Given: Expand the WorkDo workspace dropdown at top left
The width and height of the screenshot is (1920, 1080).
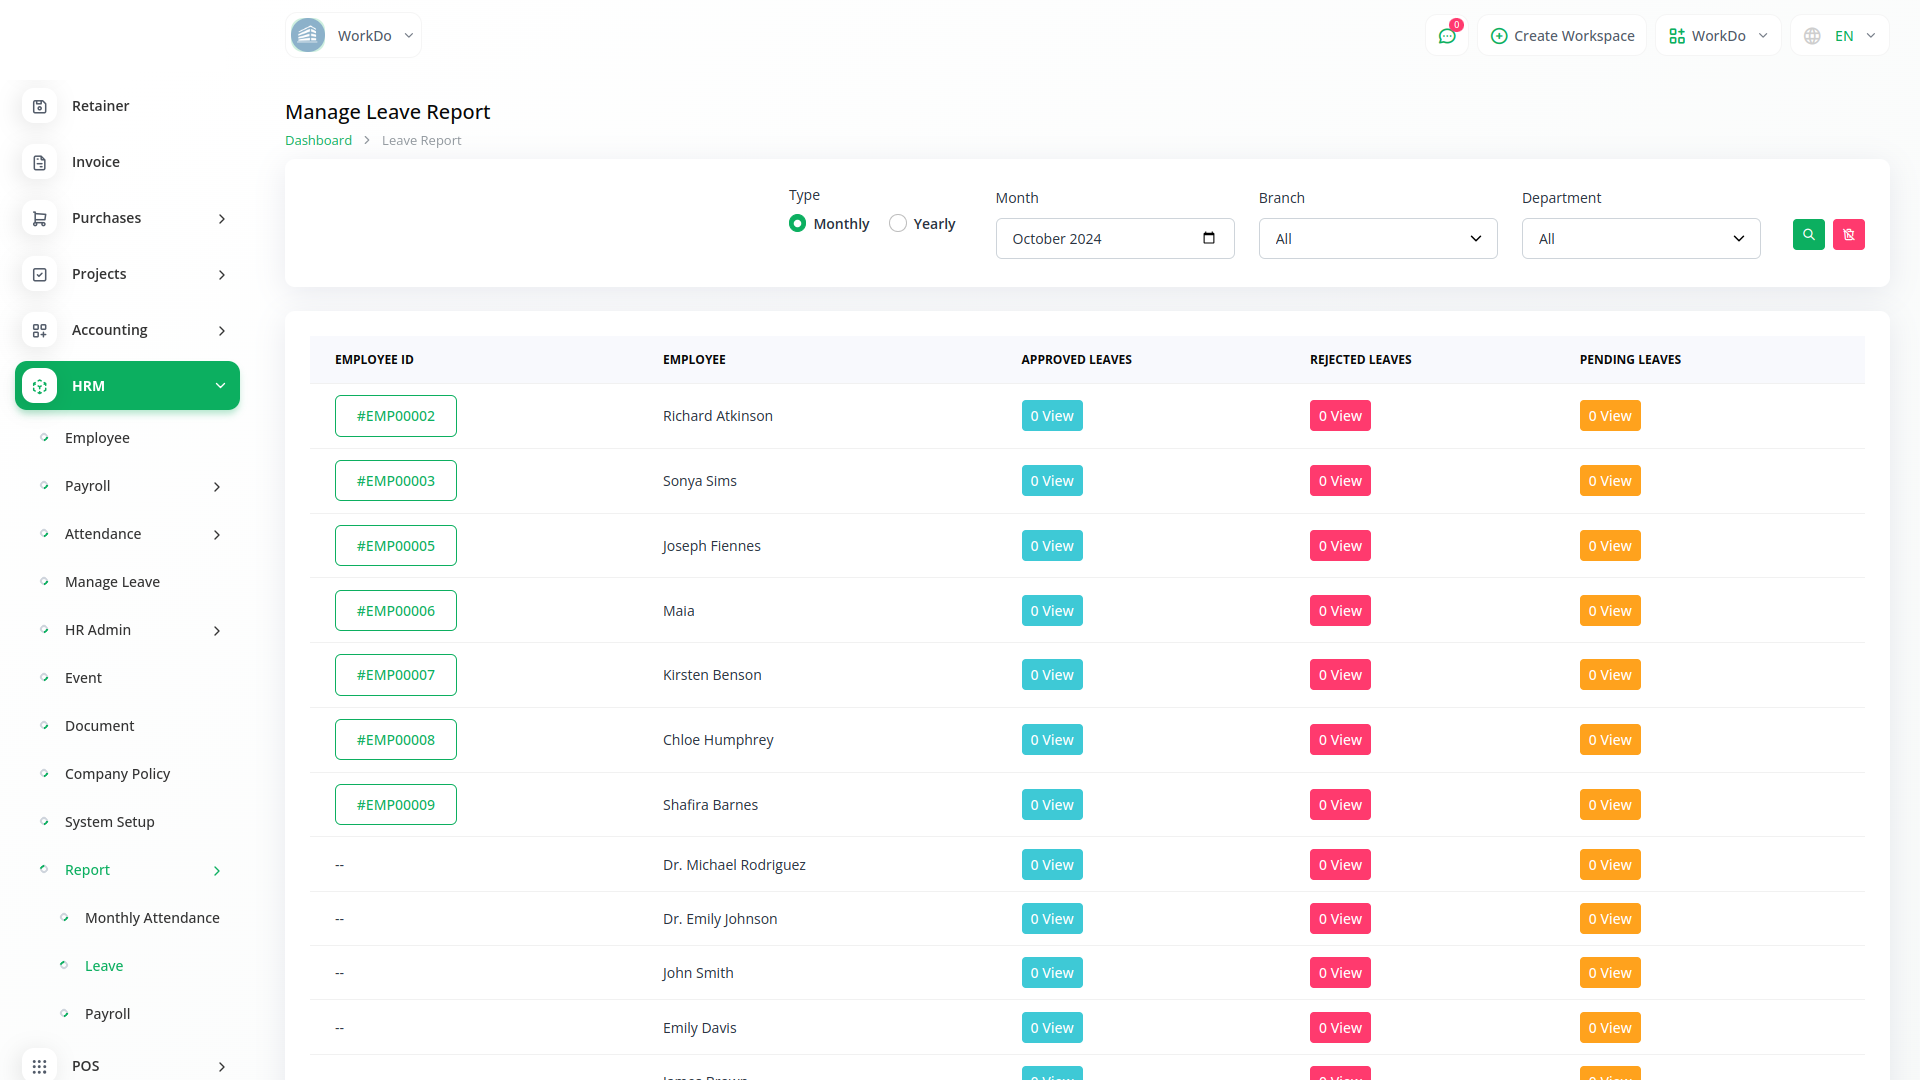Looking at the screenshot, I should 354,36.
